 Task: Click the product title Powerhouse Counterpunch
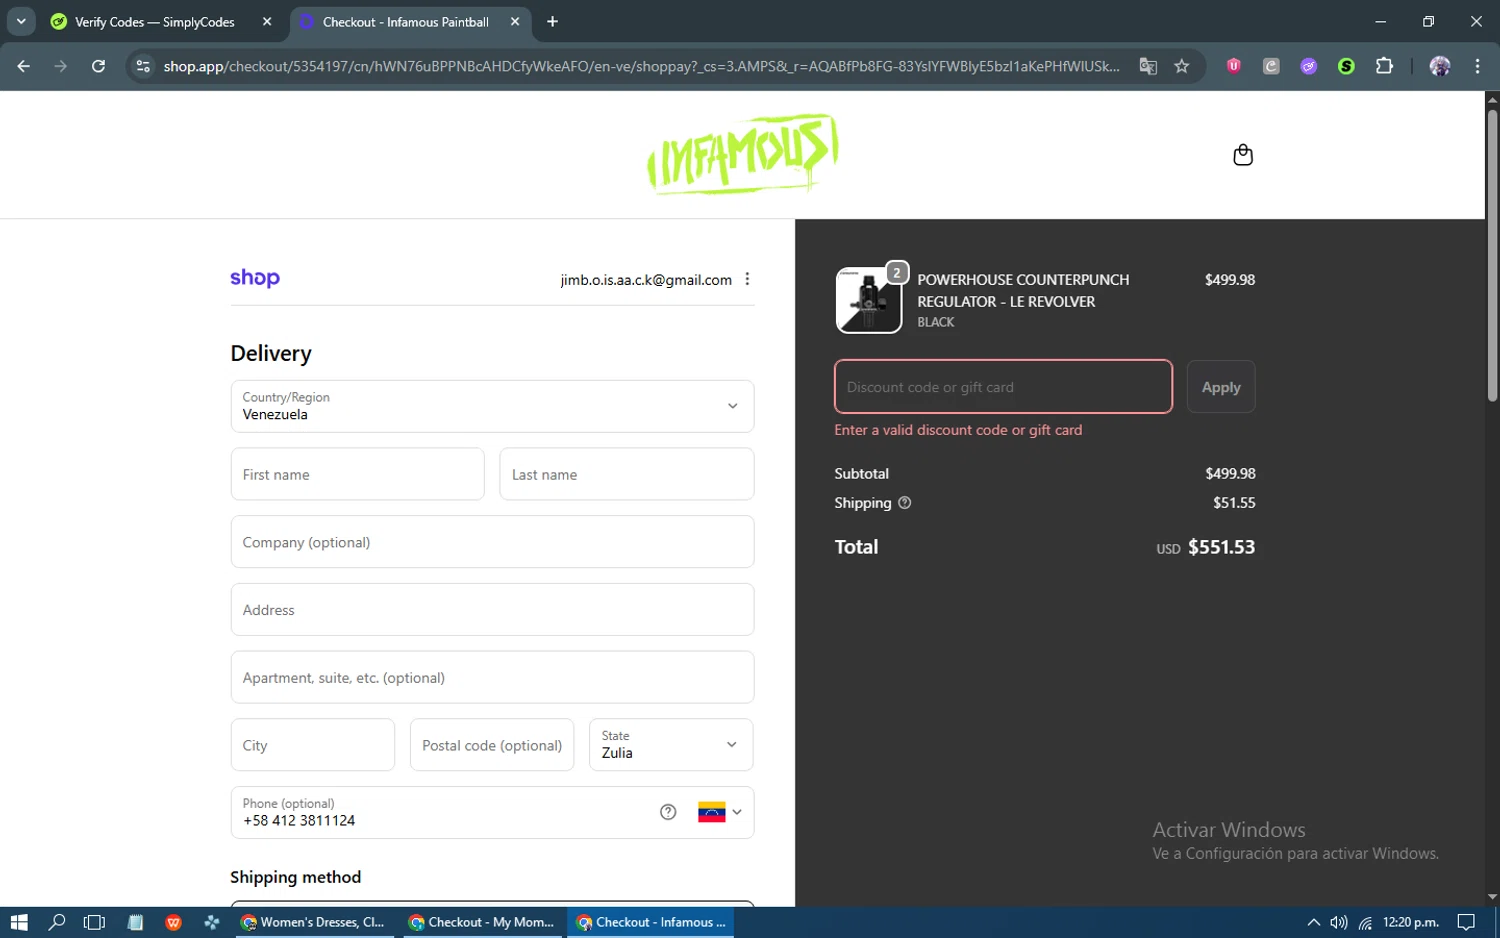tap(1023, 291)
